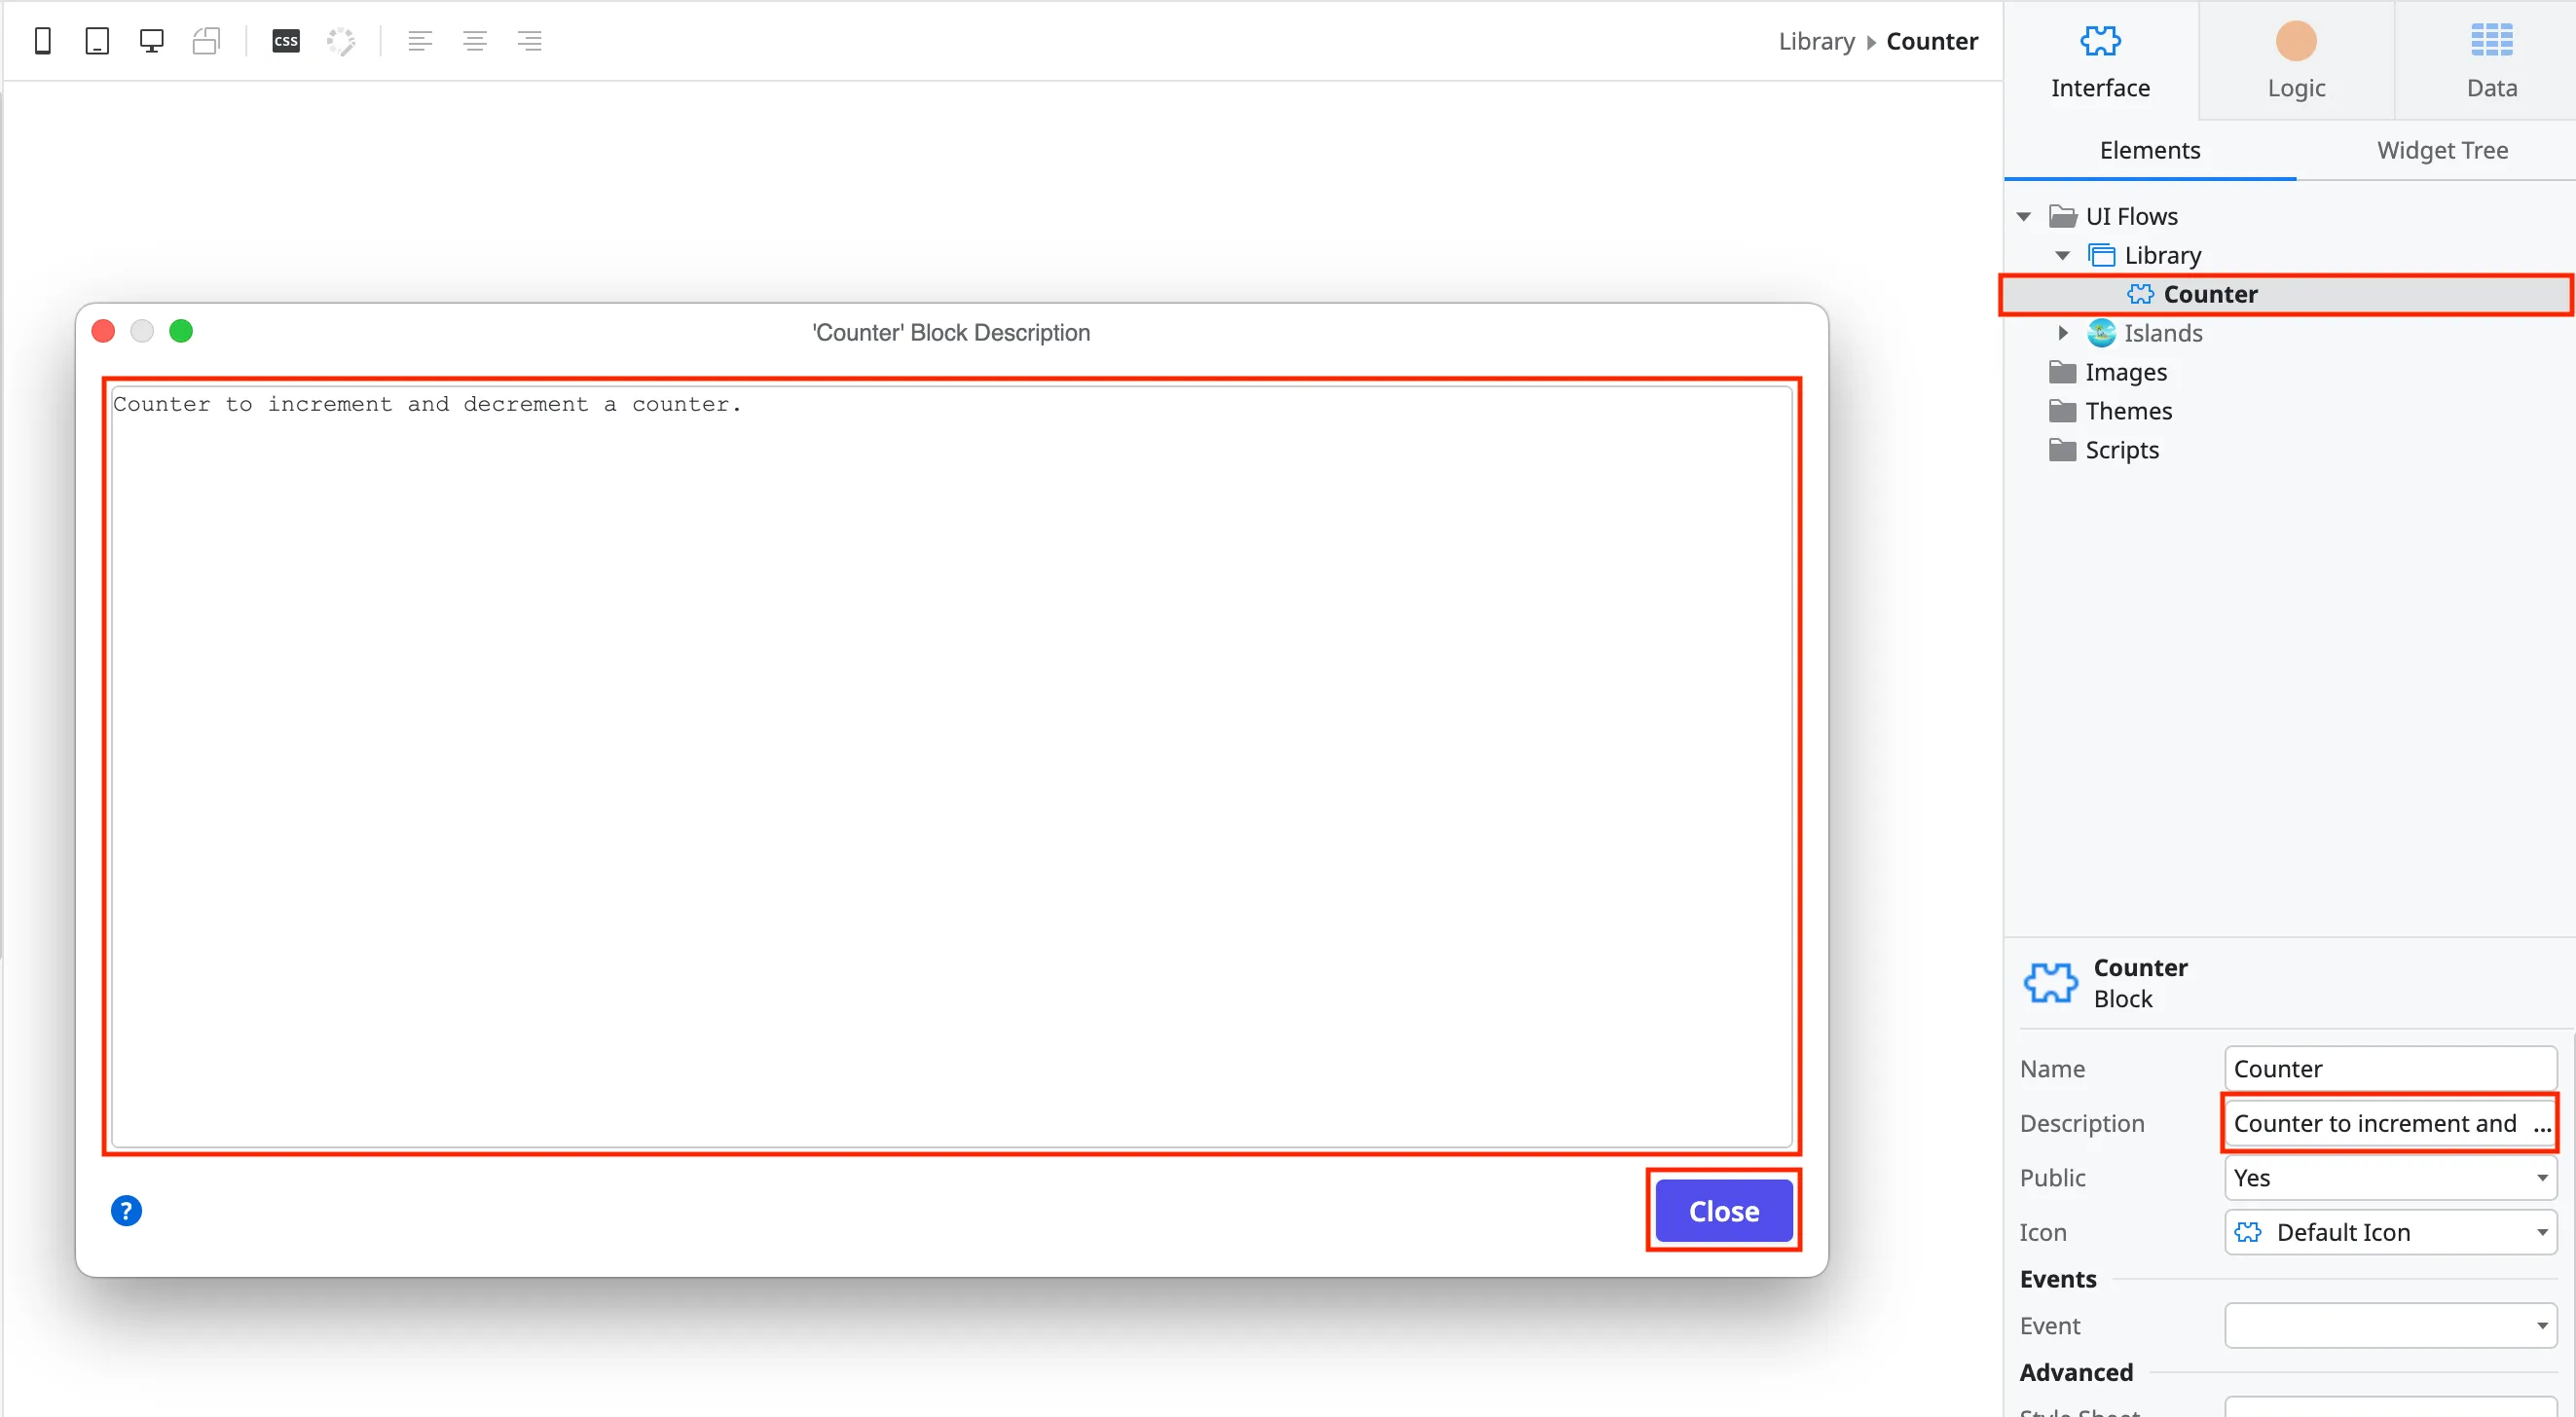
Task: Open the Default Icon dropdown
Action: pos(2390,1232)
